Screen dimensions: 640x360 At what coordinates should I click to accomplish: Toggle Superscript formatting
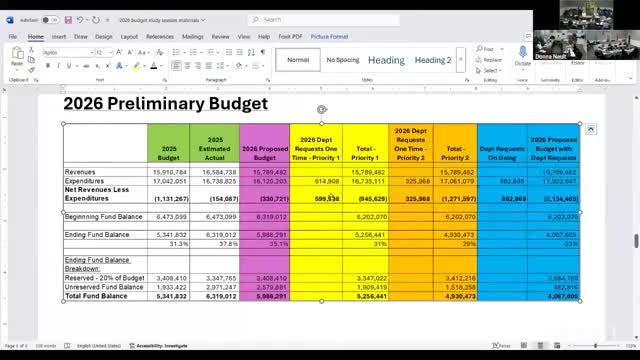point(108,66)
